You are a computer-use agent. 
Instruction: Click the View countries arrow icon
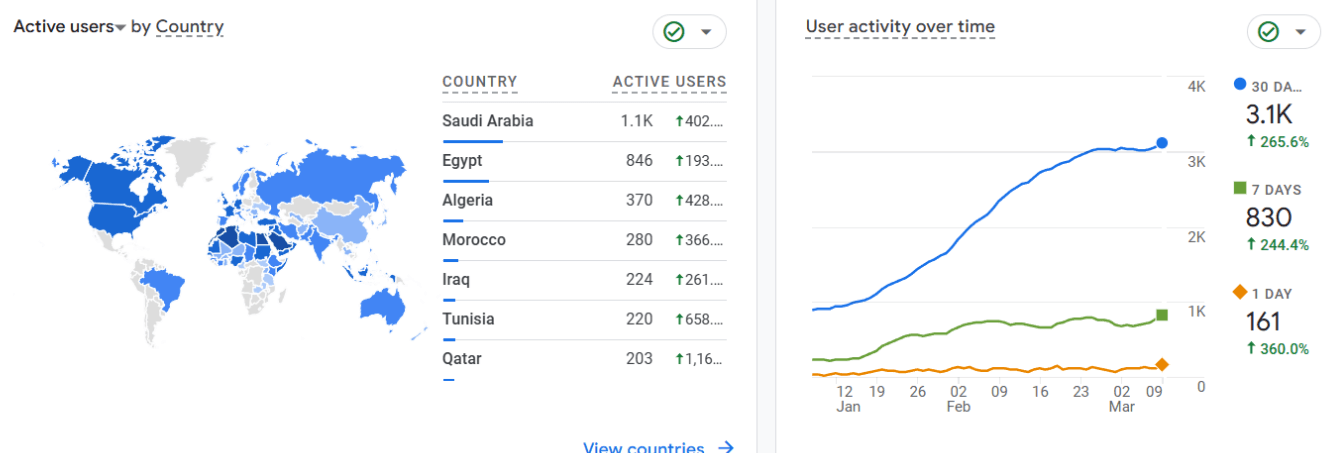(726, 447)
